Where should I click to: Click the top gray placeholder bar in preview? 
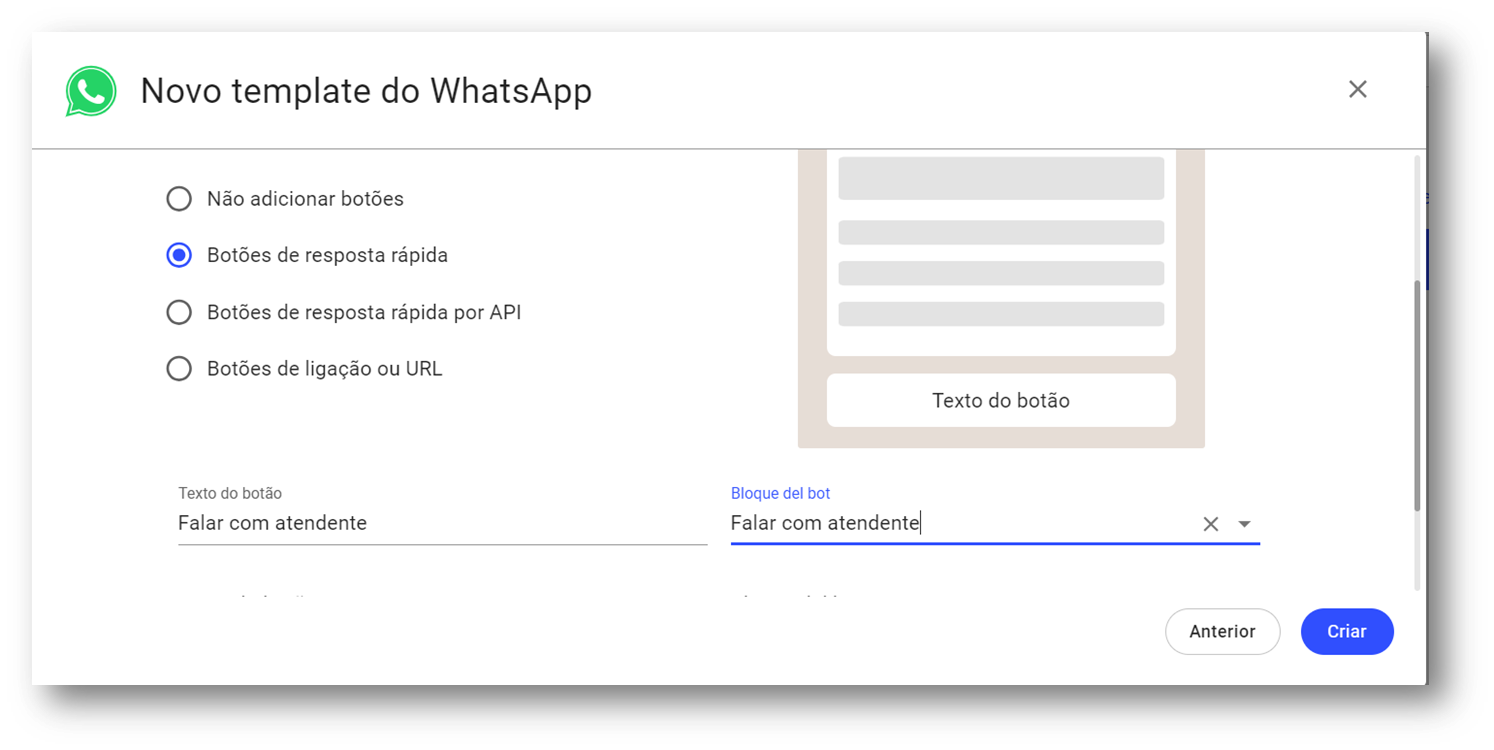point(1001,178)
